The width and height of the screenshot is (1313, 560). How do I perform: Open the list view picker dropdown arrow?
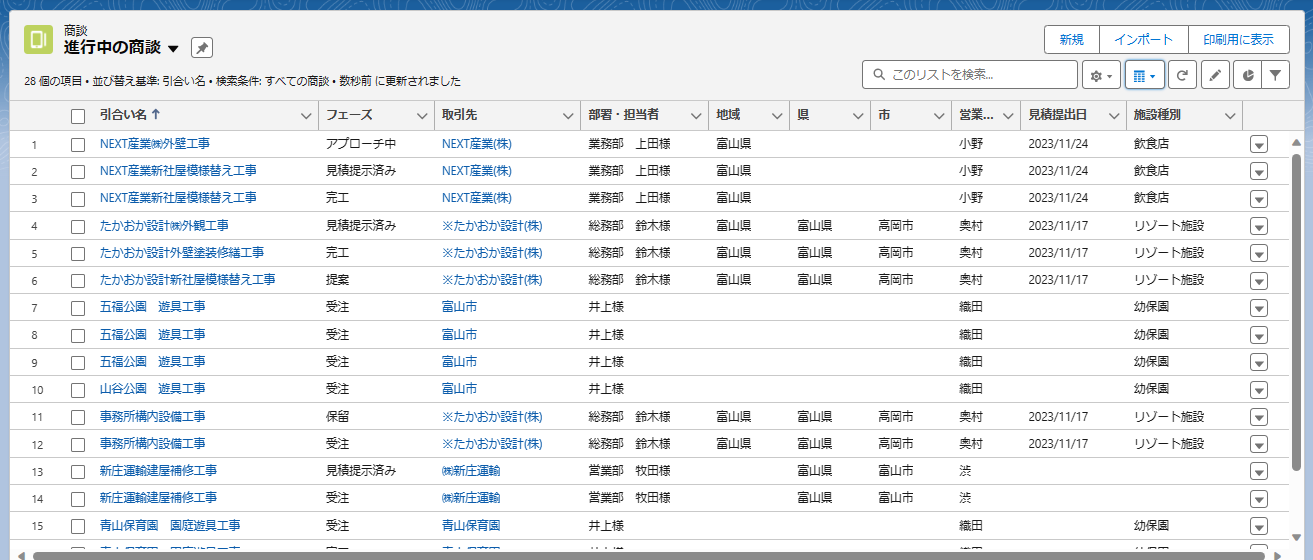tap(173, 48)
